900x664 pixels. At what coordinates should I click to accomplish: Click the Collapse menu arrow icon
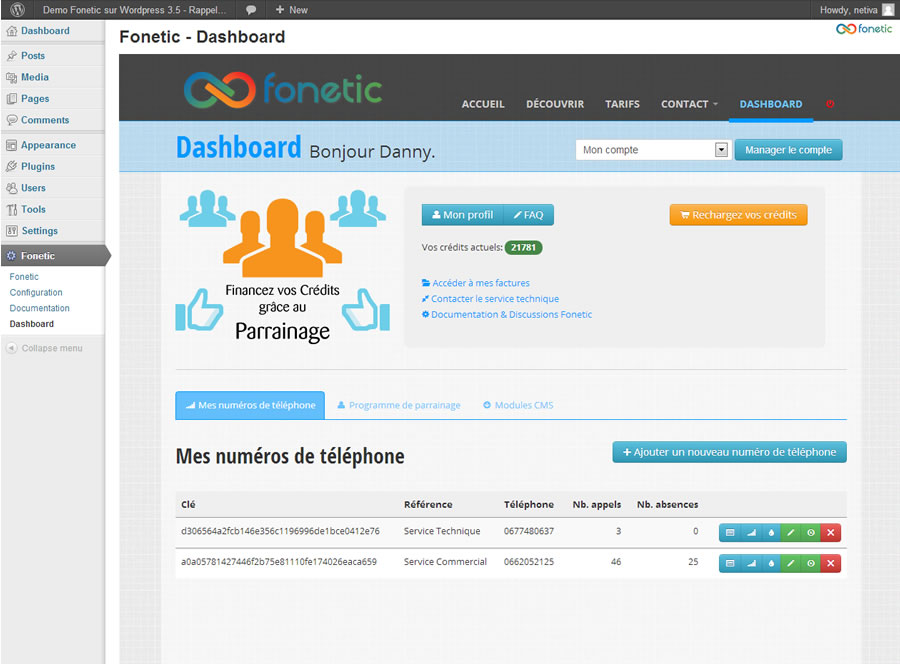click(x=11, y=348)
